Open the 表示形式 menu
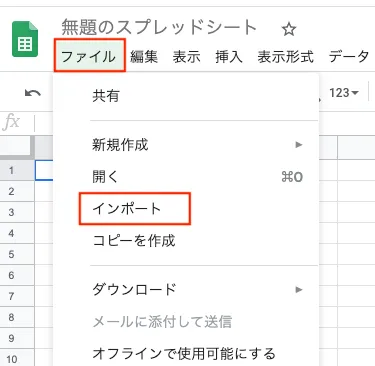375x366 pixels. click(x=286, y=56)
